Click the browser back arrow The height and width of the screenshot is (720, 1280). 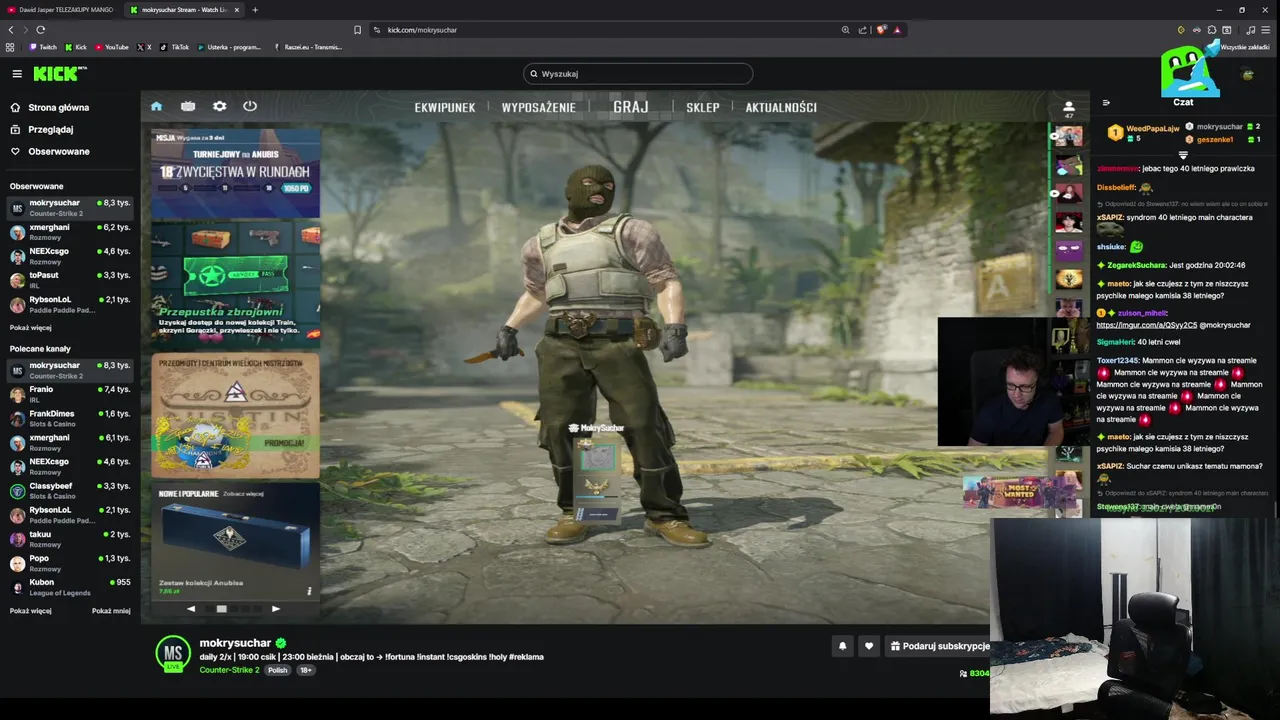click(11, 30)
